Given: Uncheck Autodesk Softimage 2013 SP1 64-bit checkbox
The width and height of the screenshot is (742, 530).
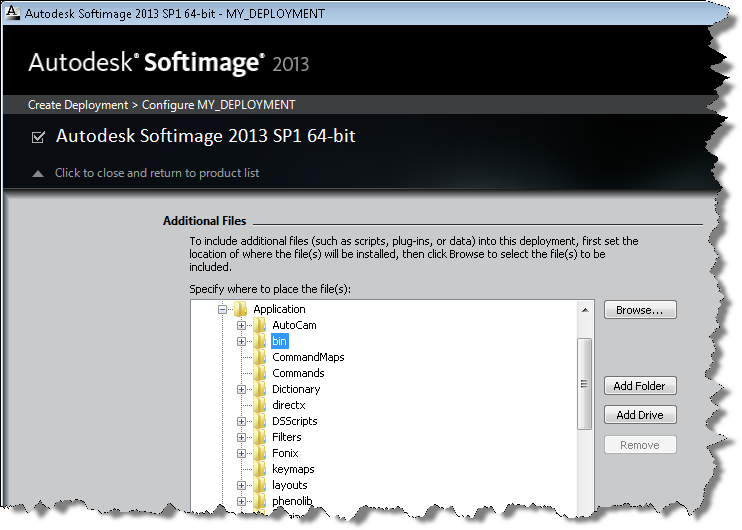Looking at the screenshot, I should (x=39, y=137).
